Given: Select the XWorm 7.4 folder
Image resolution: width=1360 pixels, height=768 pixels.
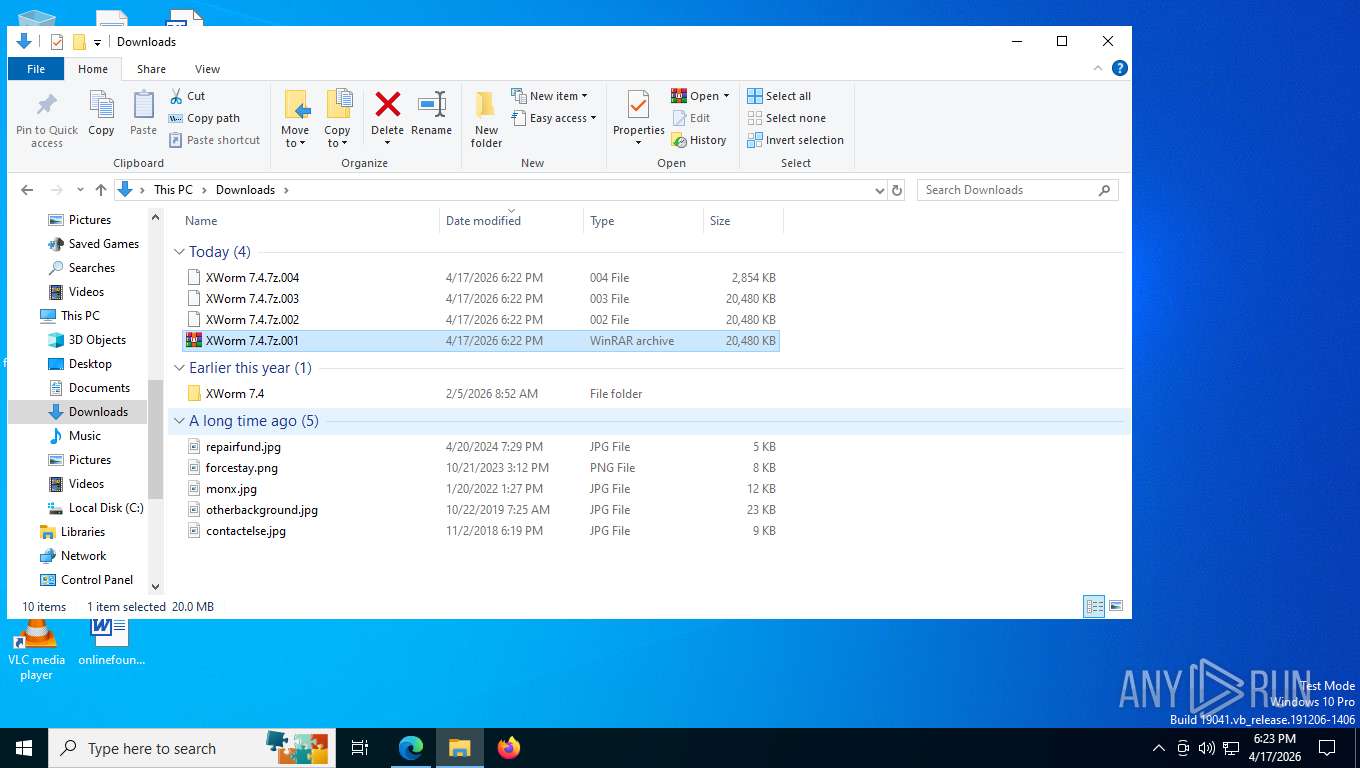Looking at the screenshot, I should [x=481, y=394].
